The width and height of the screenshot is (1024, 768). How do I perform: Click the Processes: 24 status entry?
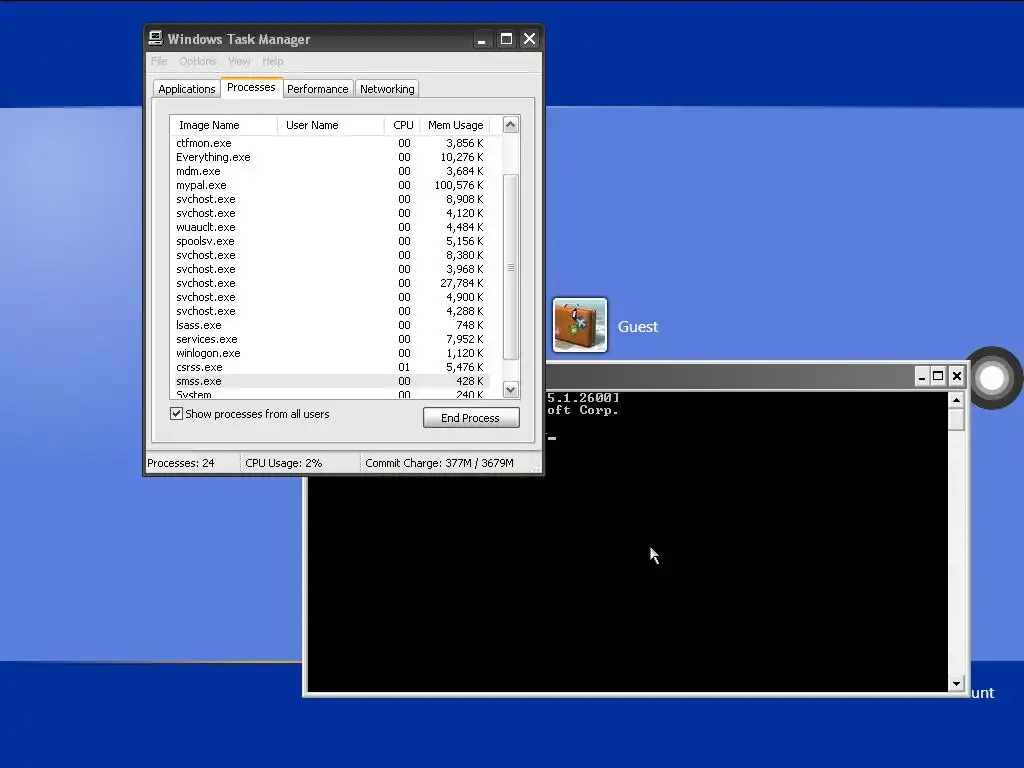(181, 463)
